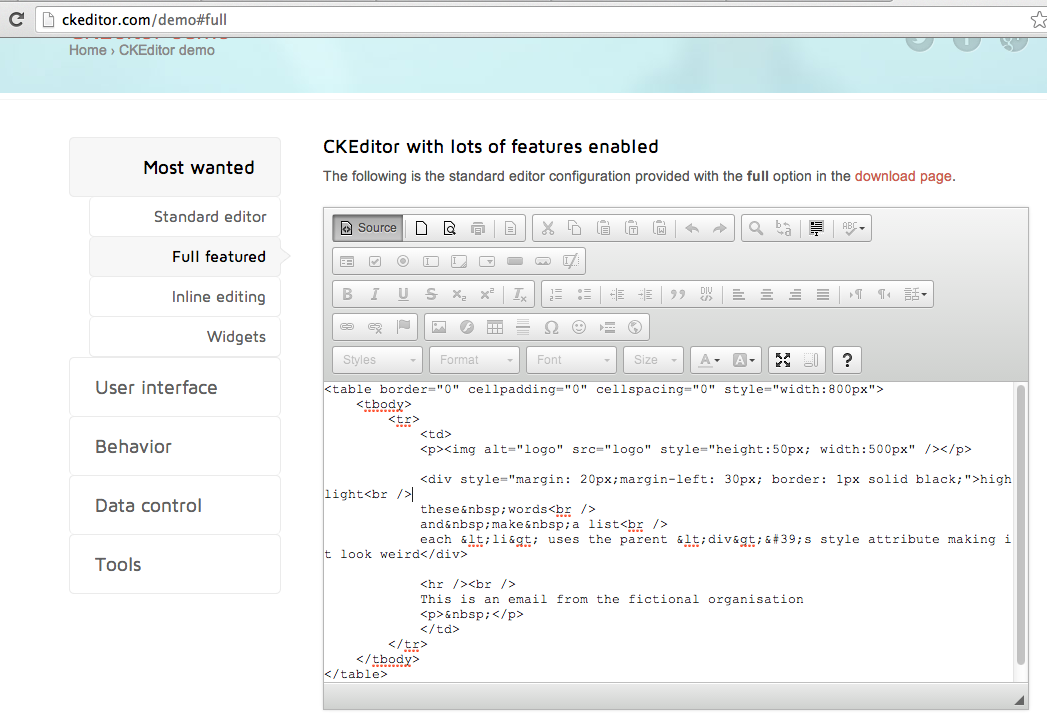Open the About CKEditor question mark

[x=847, y=360]
